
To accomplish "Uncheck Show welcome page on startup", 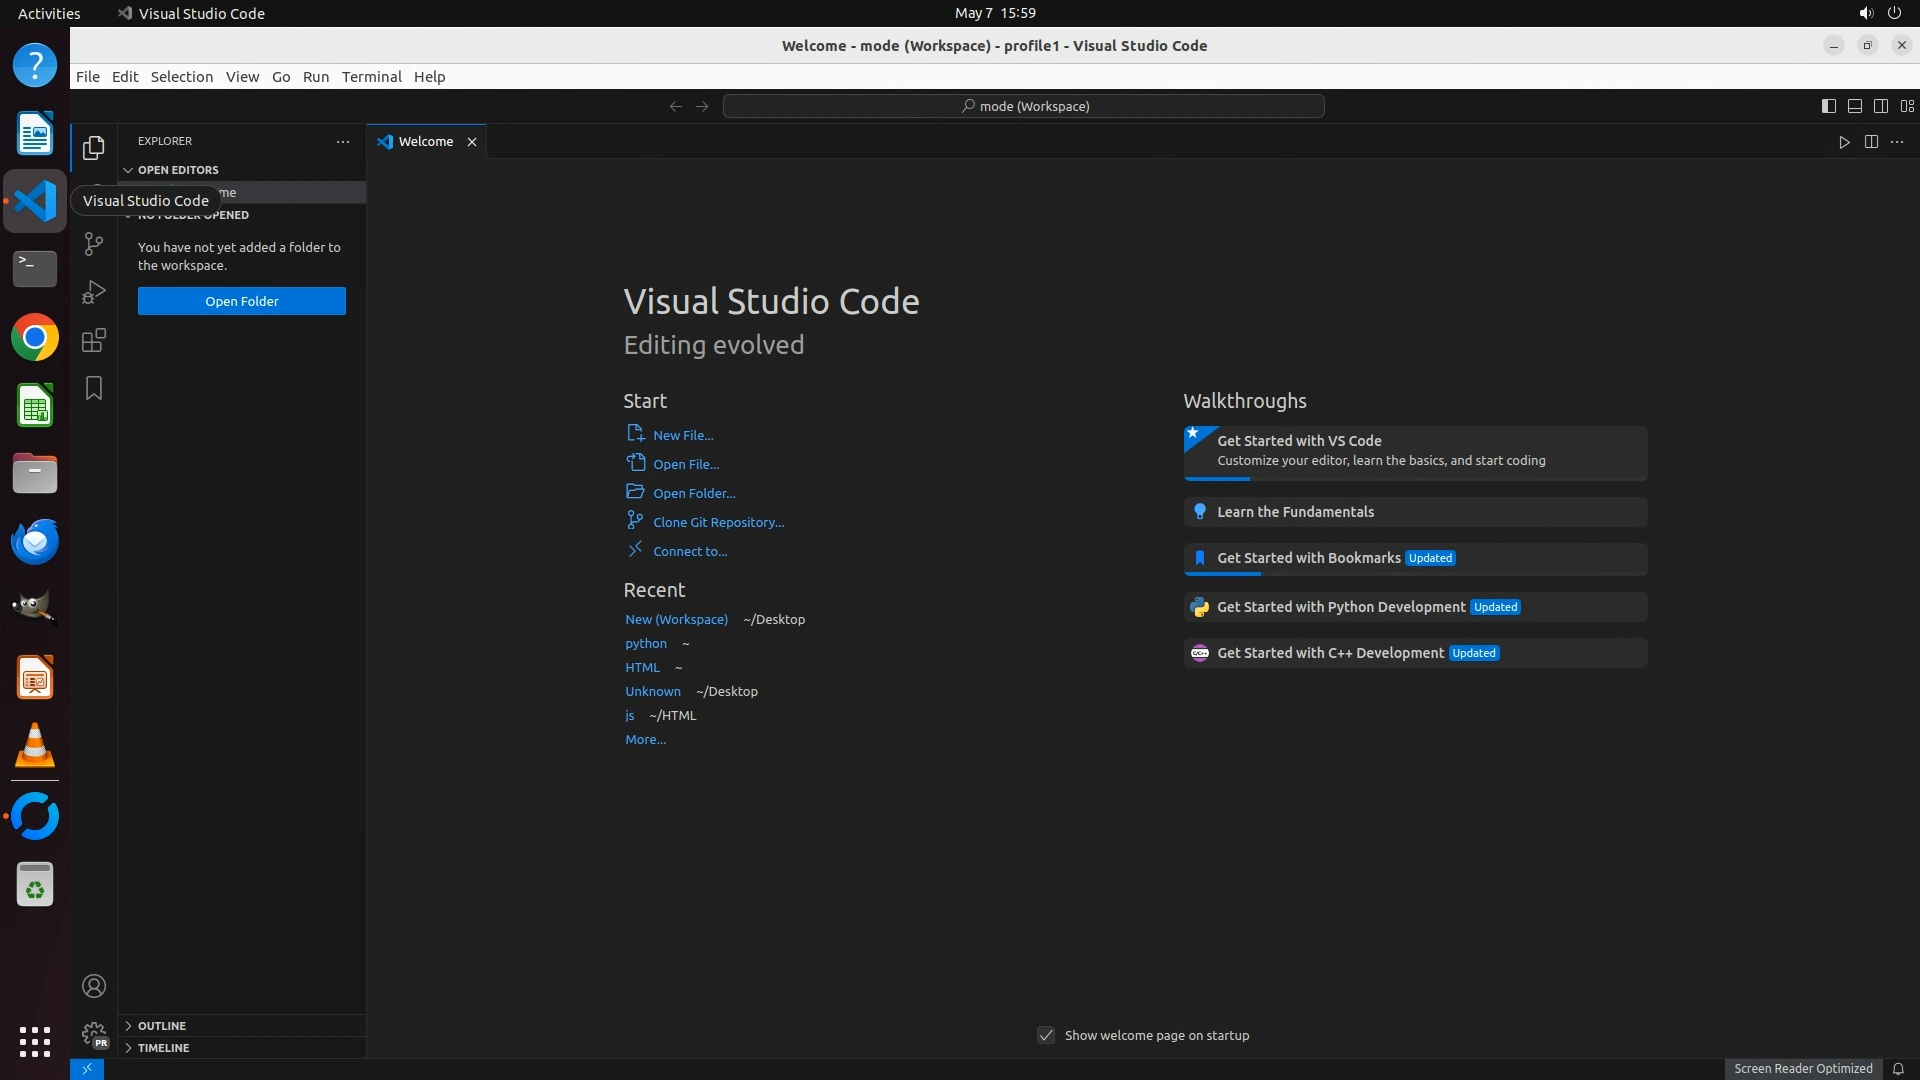I will coord(1046,1035).
